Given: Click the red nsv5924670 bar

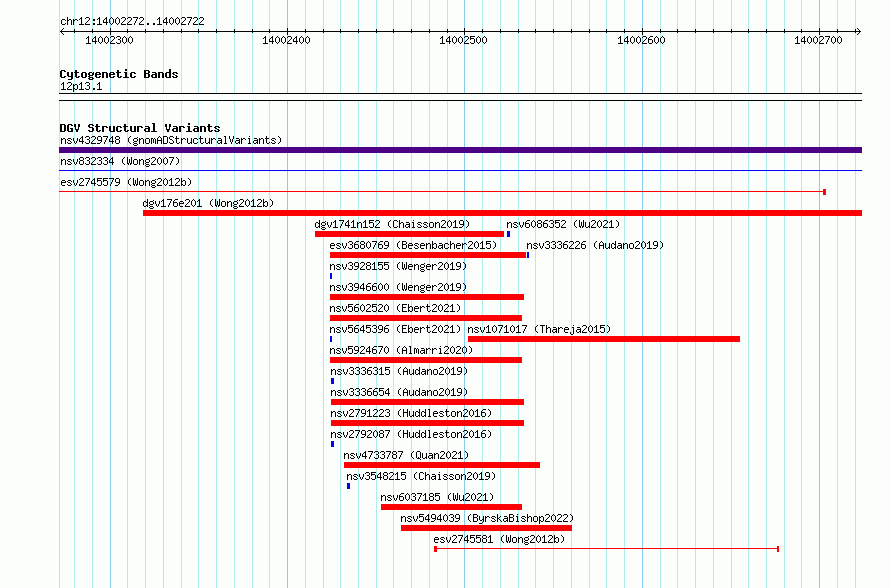Looking at the screenshot, I should pos(426,360).
